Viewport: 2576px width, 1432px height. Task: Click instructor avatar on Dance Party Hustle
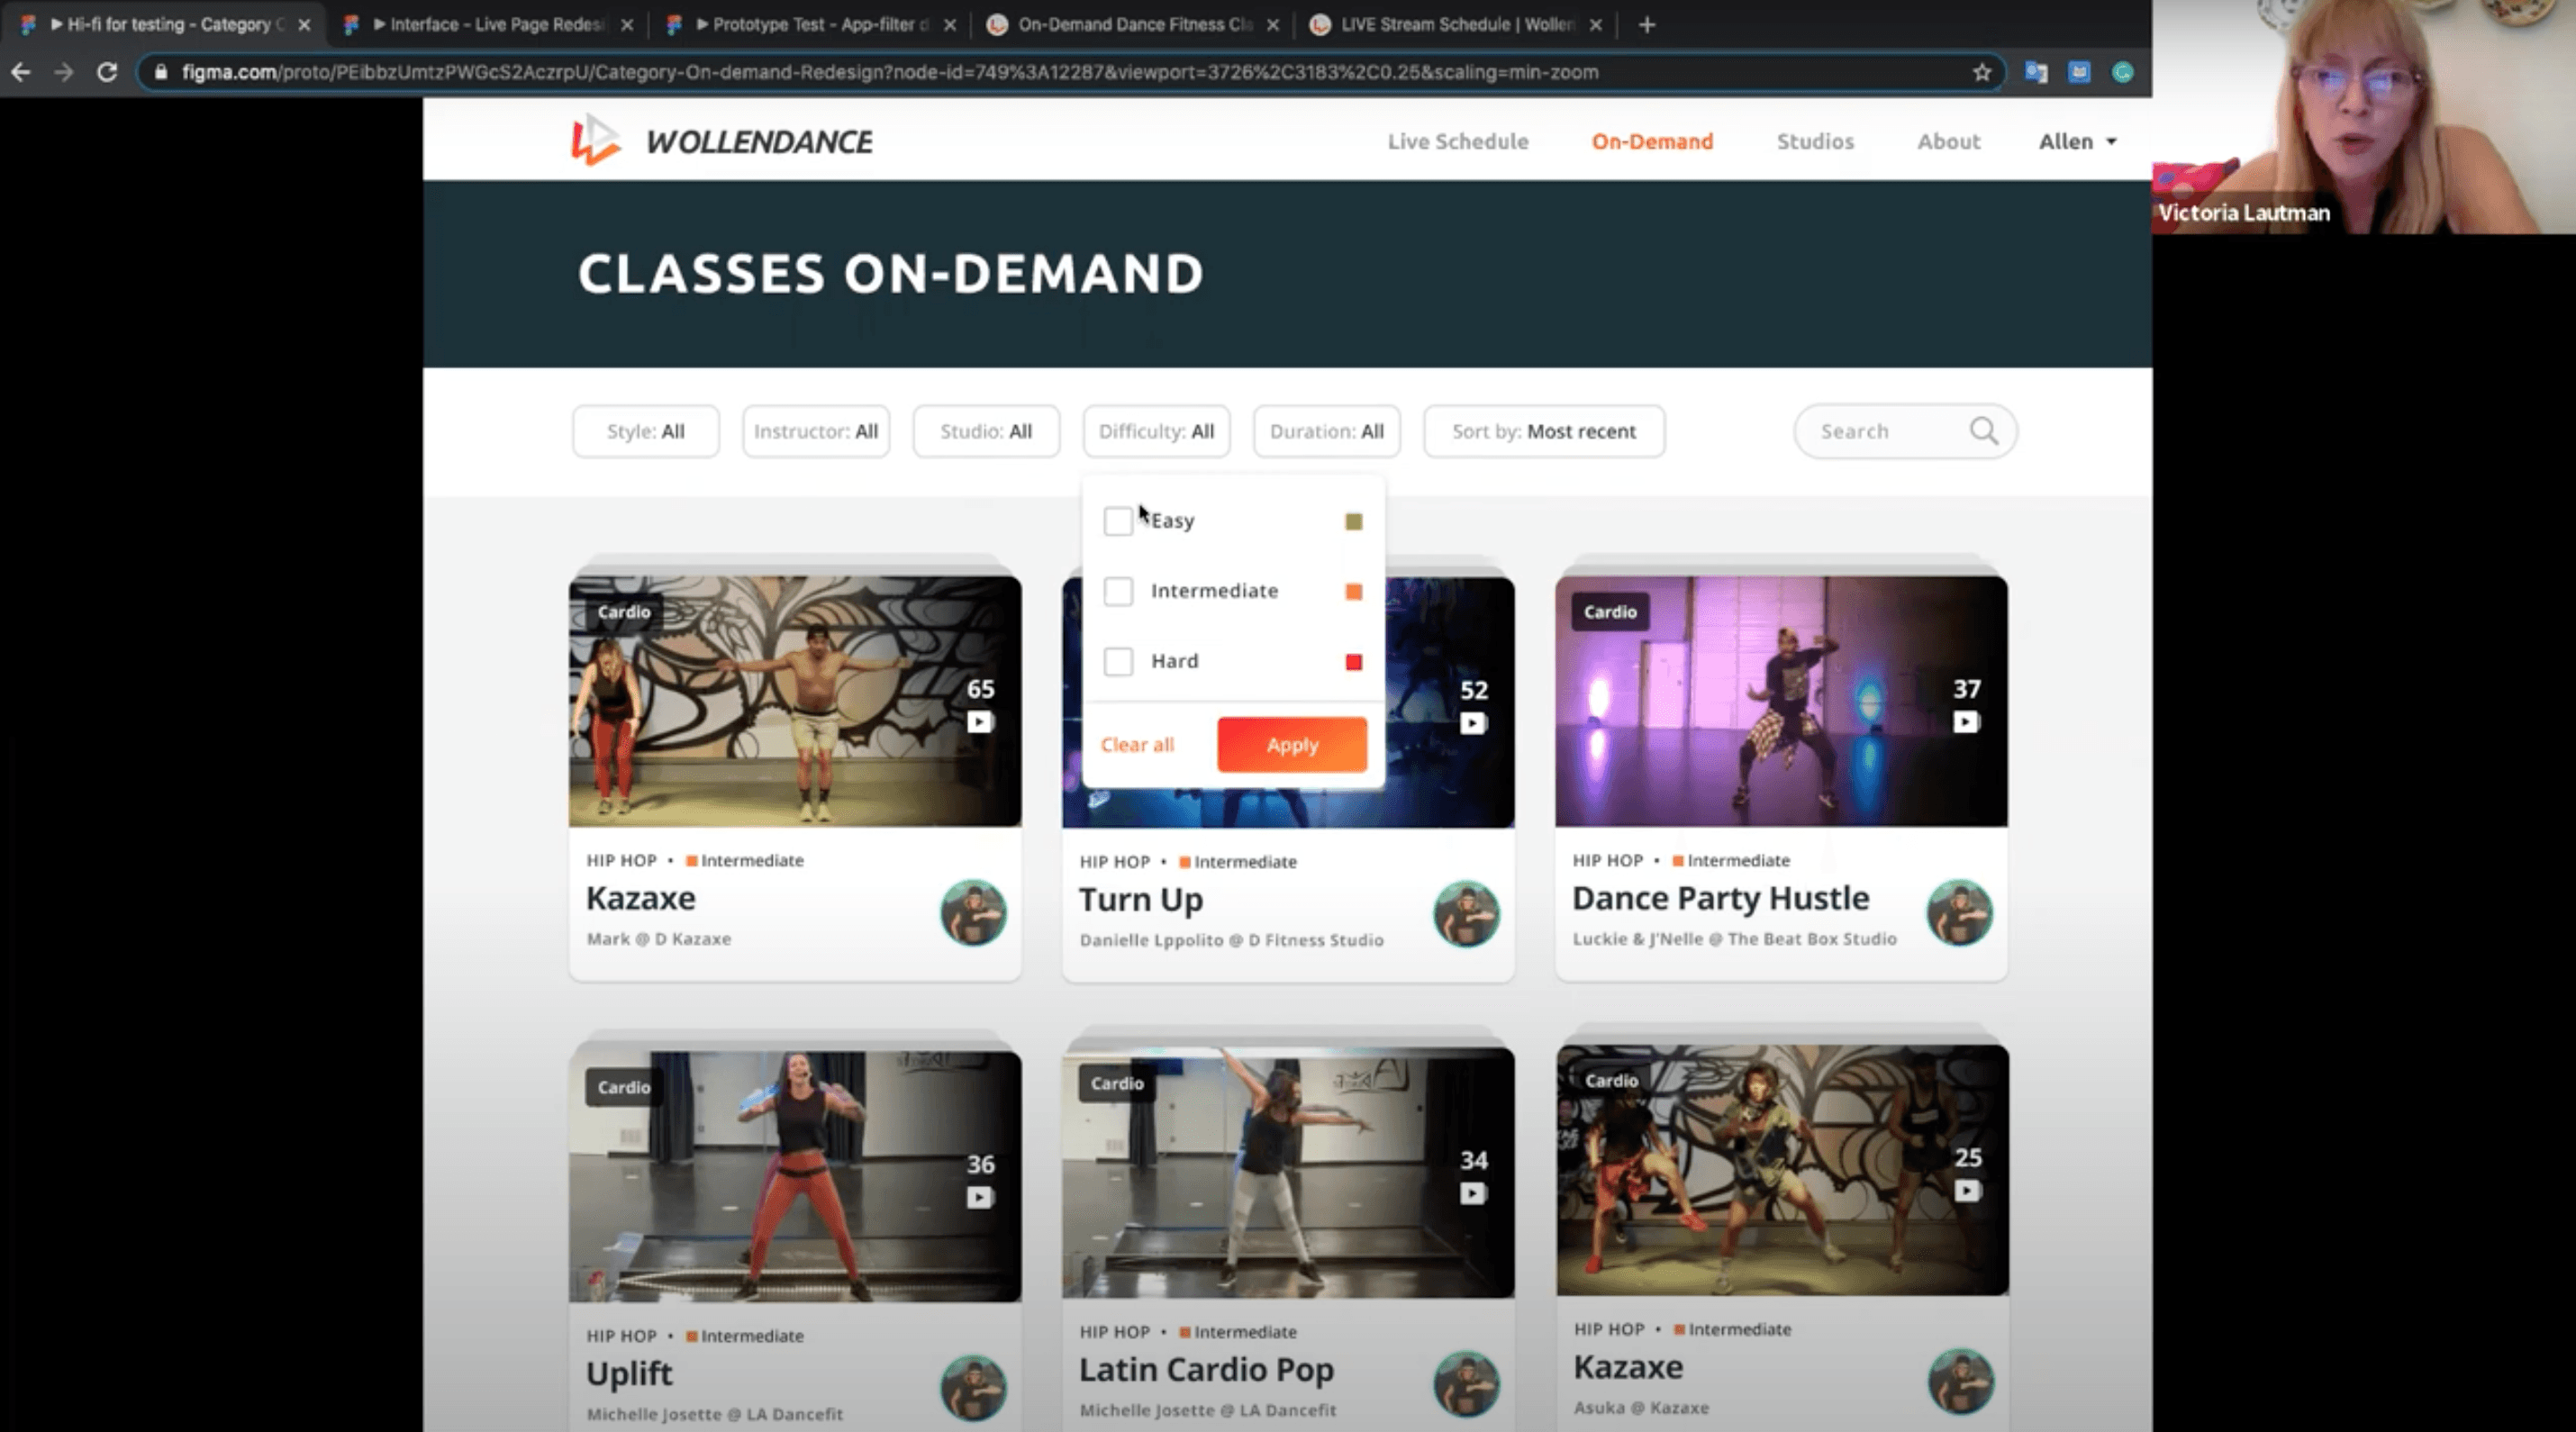[1958, 912]
